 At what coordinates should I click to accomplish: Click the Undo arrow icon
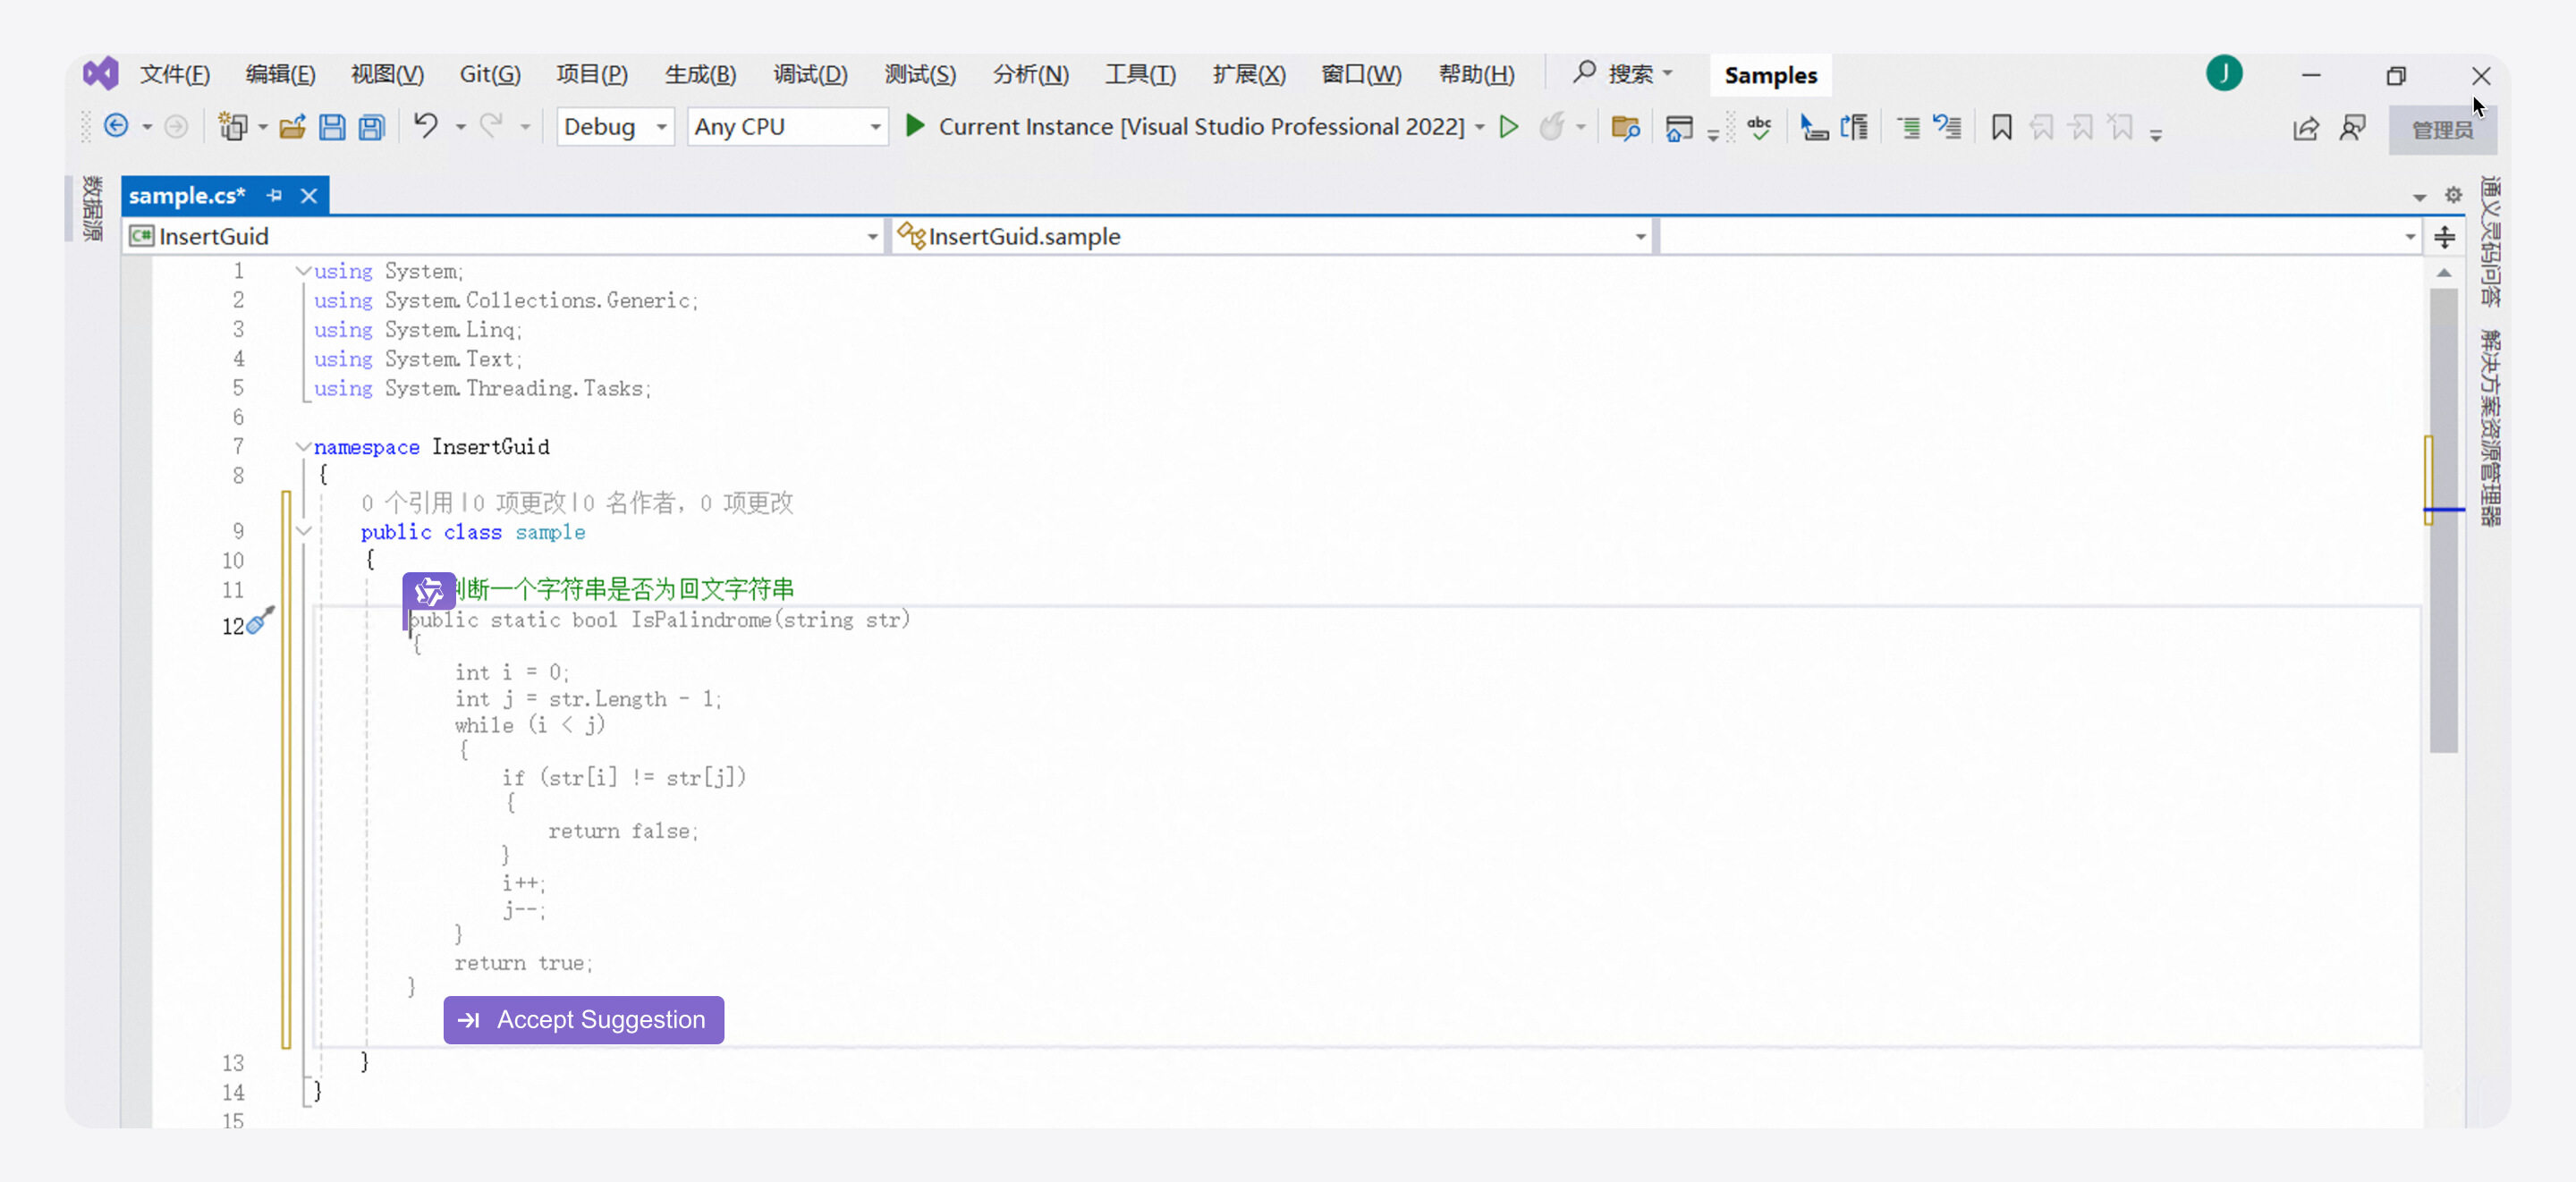(426, 126)
